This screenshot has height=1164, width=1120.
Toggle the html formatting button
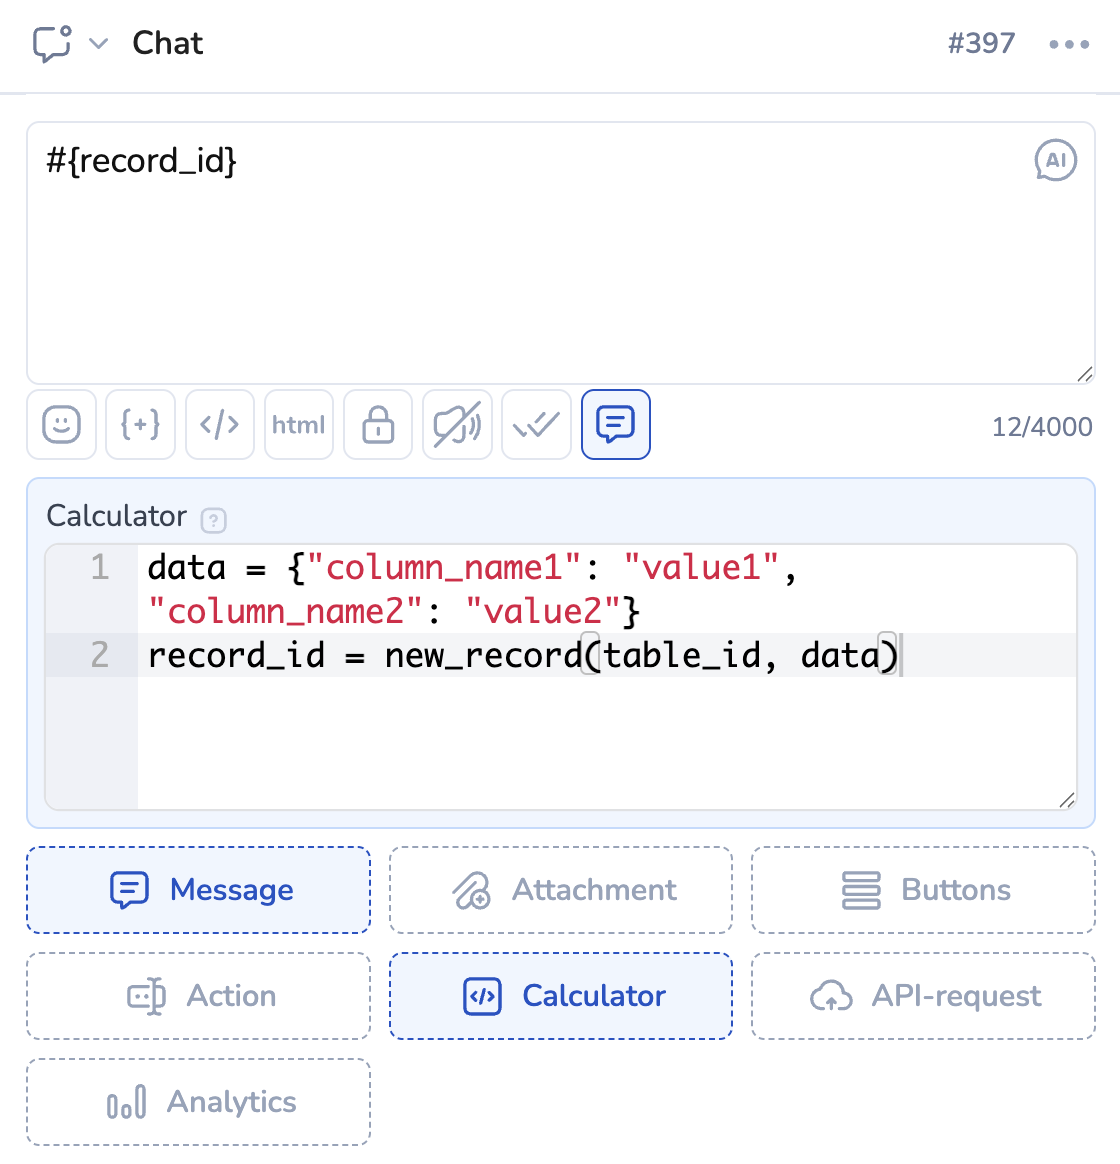(299, 425)
